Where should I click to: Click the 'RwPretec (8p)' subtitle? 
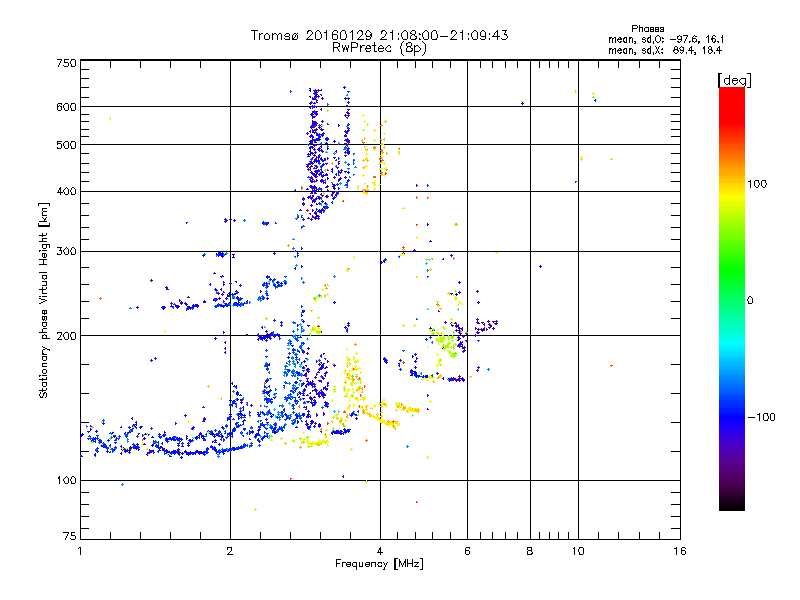coord(379,48)
